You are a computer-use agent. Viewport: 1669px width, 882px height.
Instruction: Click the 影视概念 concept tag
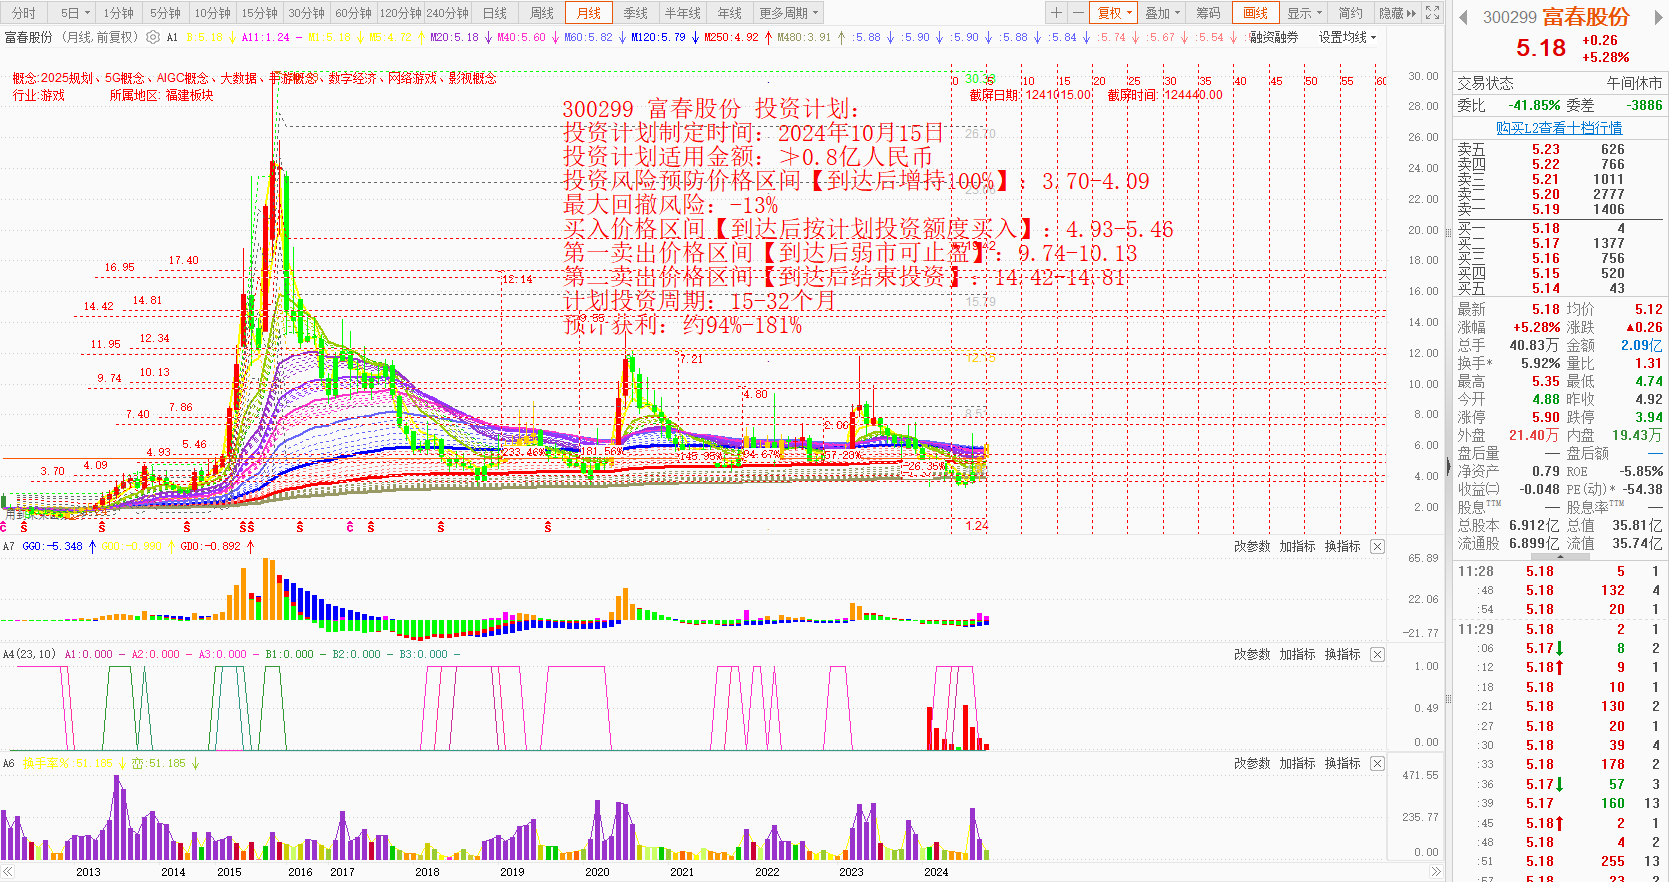(472, 78)
